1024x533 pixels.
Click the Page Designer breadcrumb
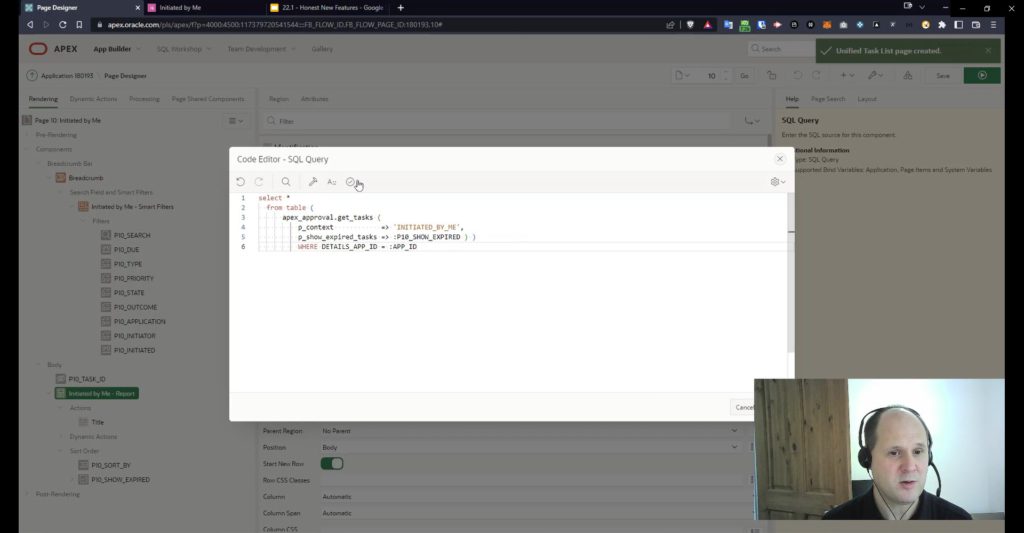click(x=125, y=76)
